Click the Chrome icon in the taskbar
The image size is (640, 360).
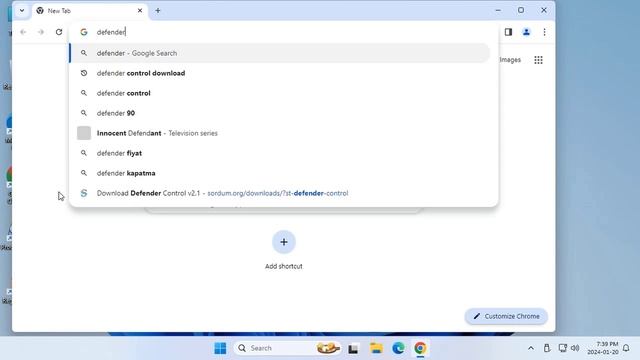click(x=420, y=348)
